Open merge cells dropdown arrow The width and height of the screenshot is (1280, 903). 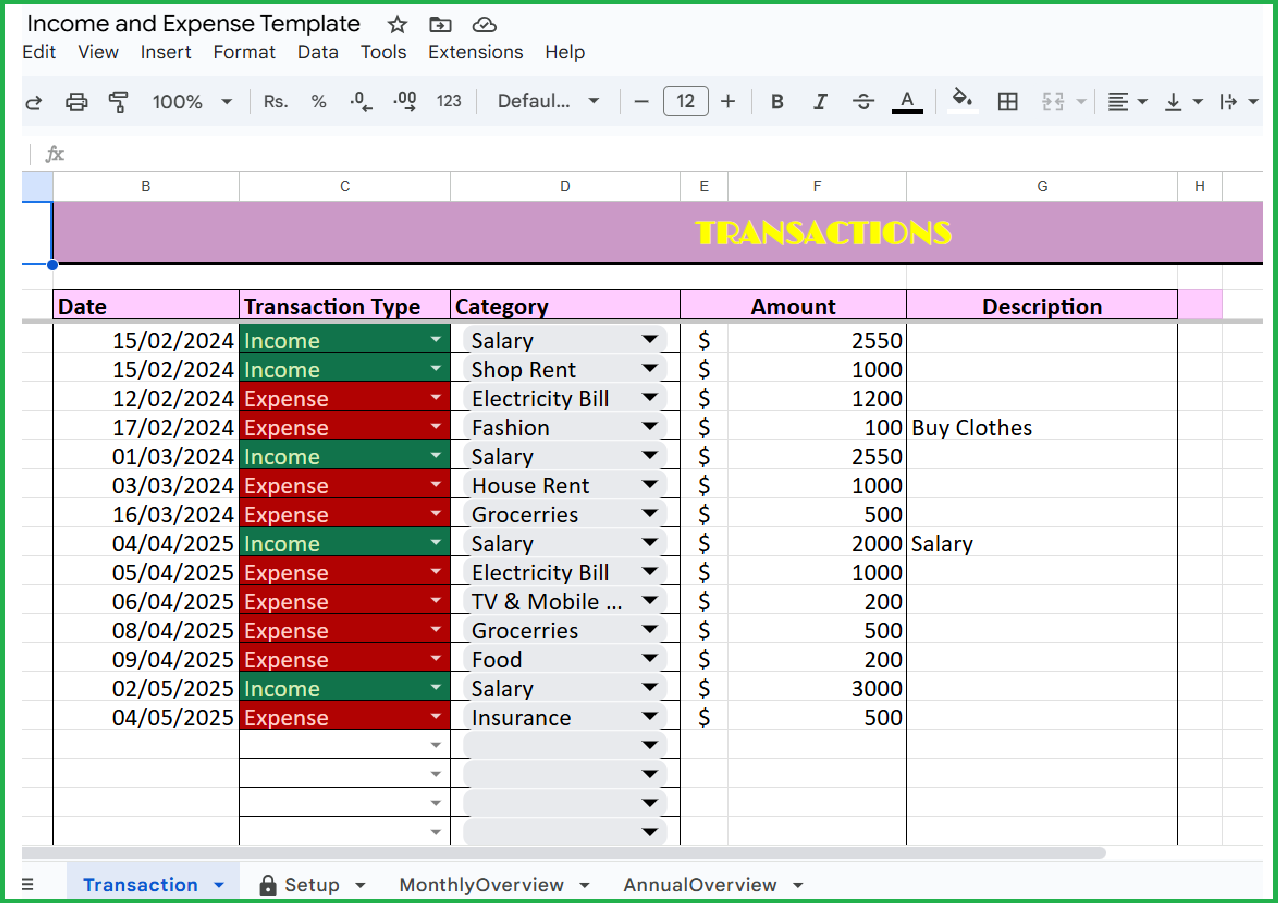pos(1081,101)
